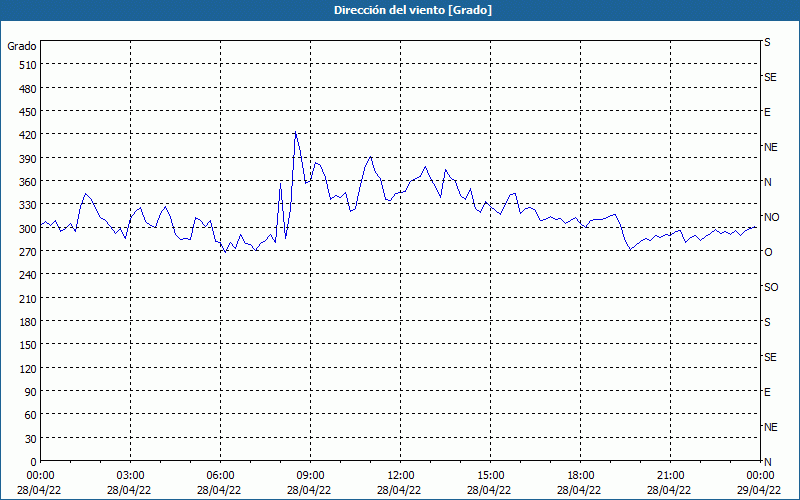The image size is (800, 500).
Task: Click the 'SO' compass label
Action: coord(771,287)
